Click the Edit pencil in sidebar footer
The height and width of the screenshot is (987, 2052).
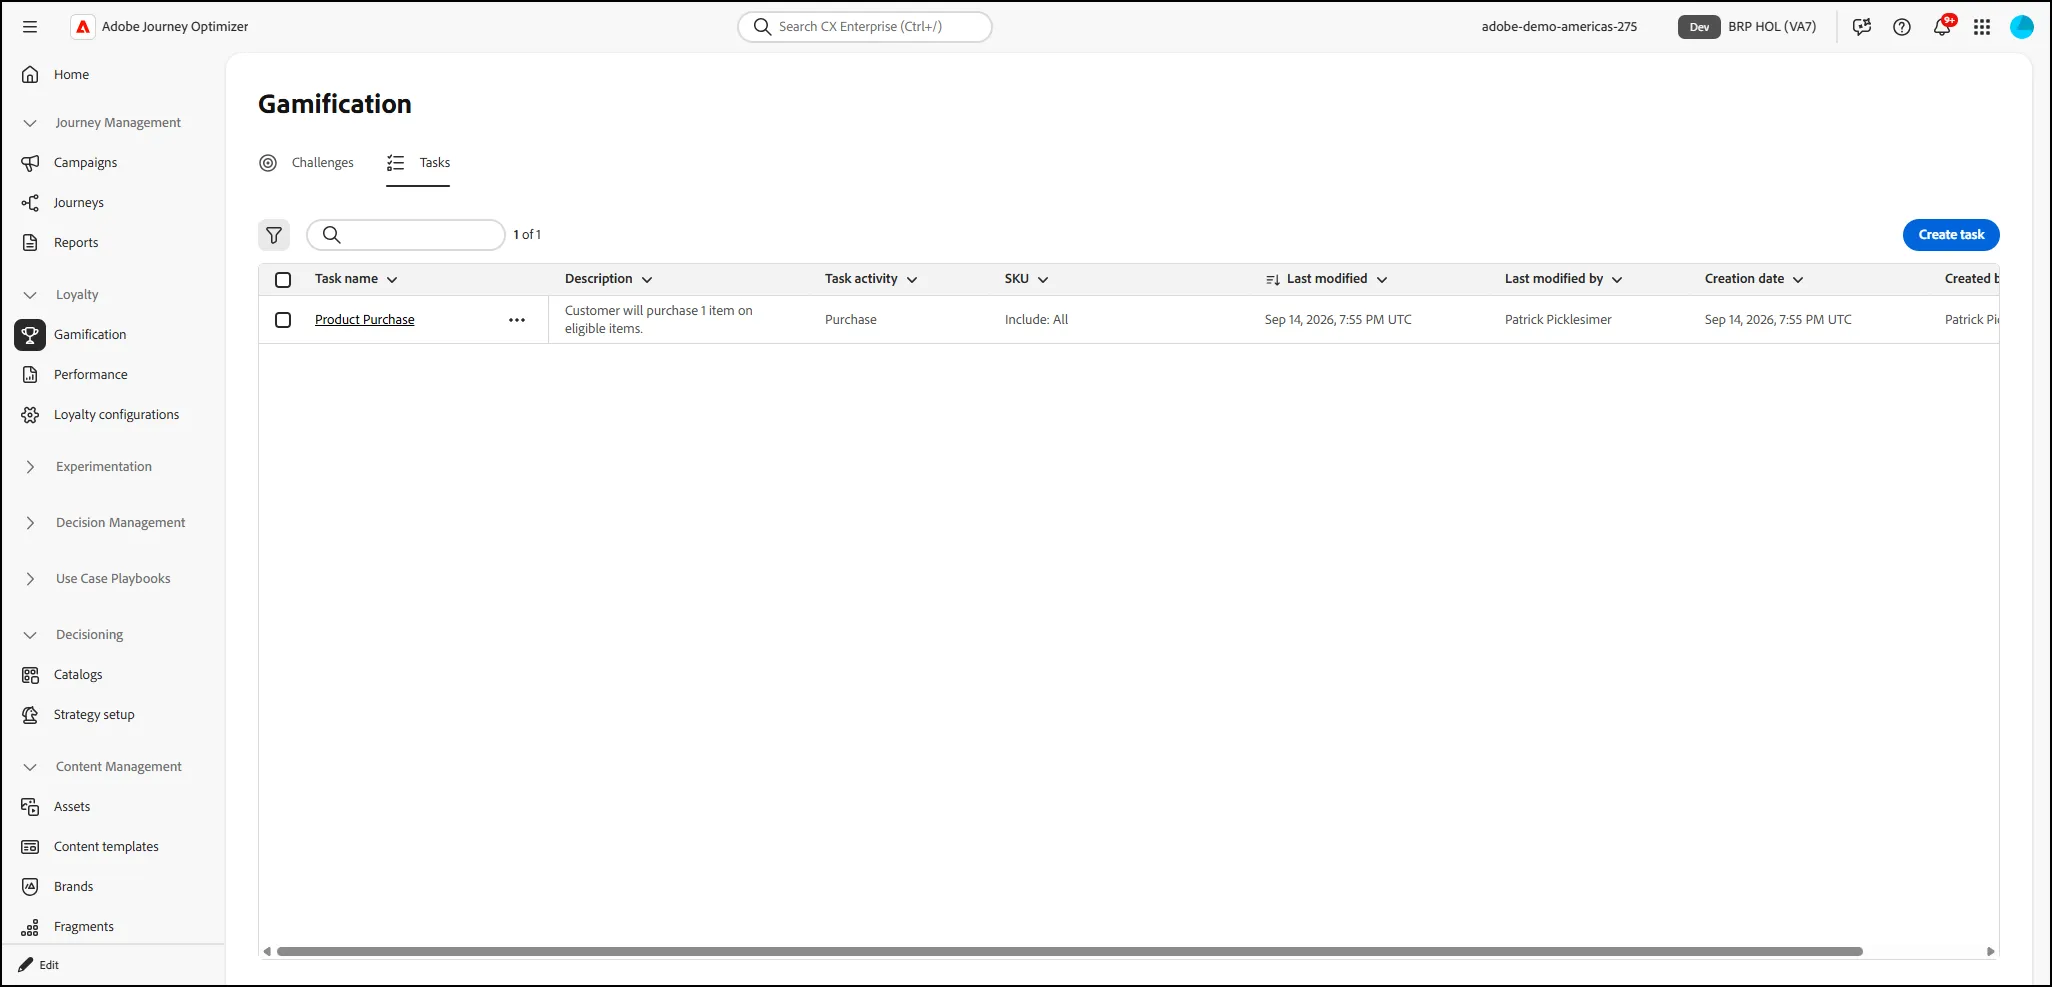[26, 965]
